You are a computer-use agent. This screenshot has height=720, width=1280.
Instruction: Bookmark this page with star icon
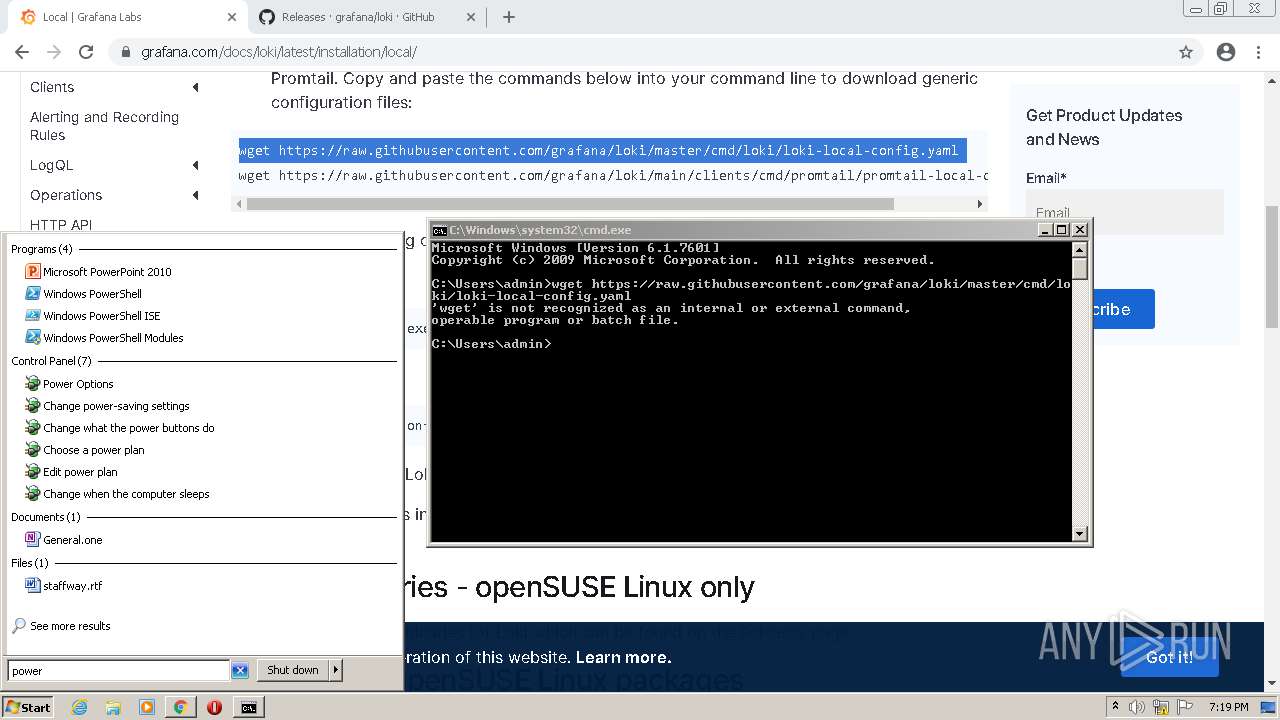coord(1186,52)
